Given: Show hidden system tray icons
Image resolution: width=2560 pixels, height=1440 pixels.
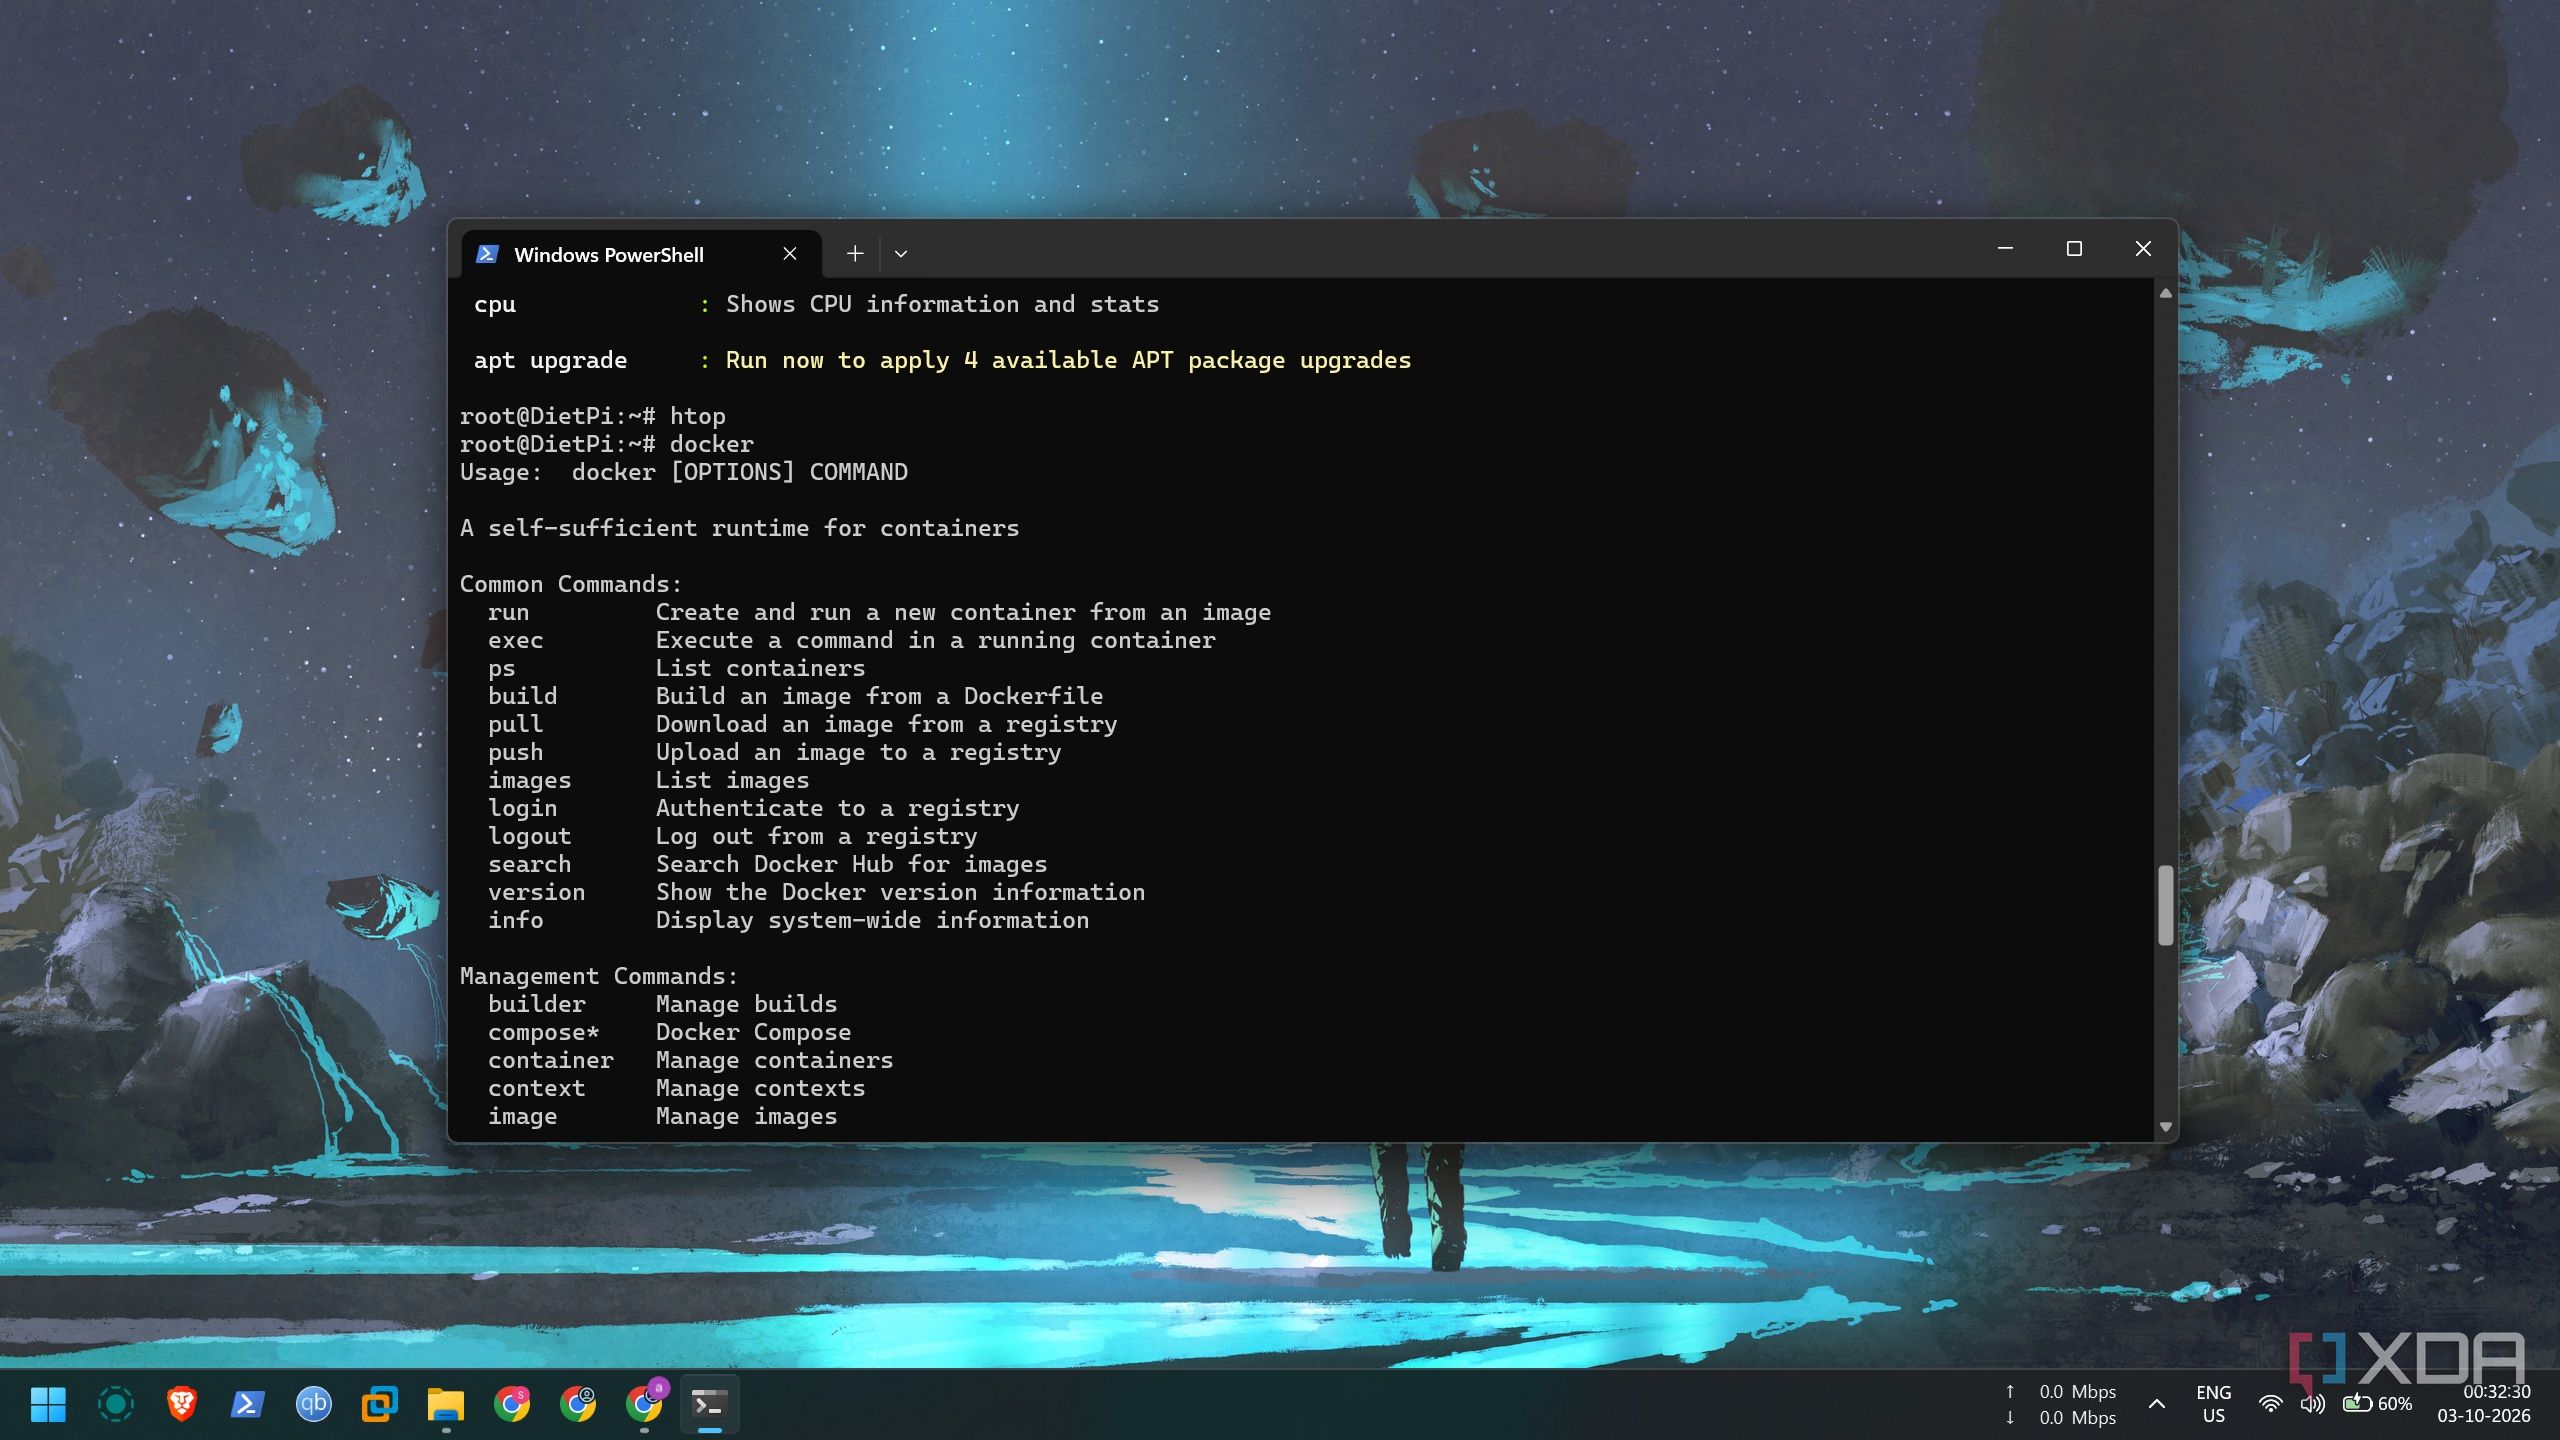Looking at the screenshot, I should (x=2157, y=1404).
